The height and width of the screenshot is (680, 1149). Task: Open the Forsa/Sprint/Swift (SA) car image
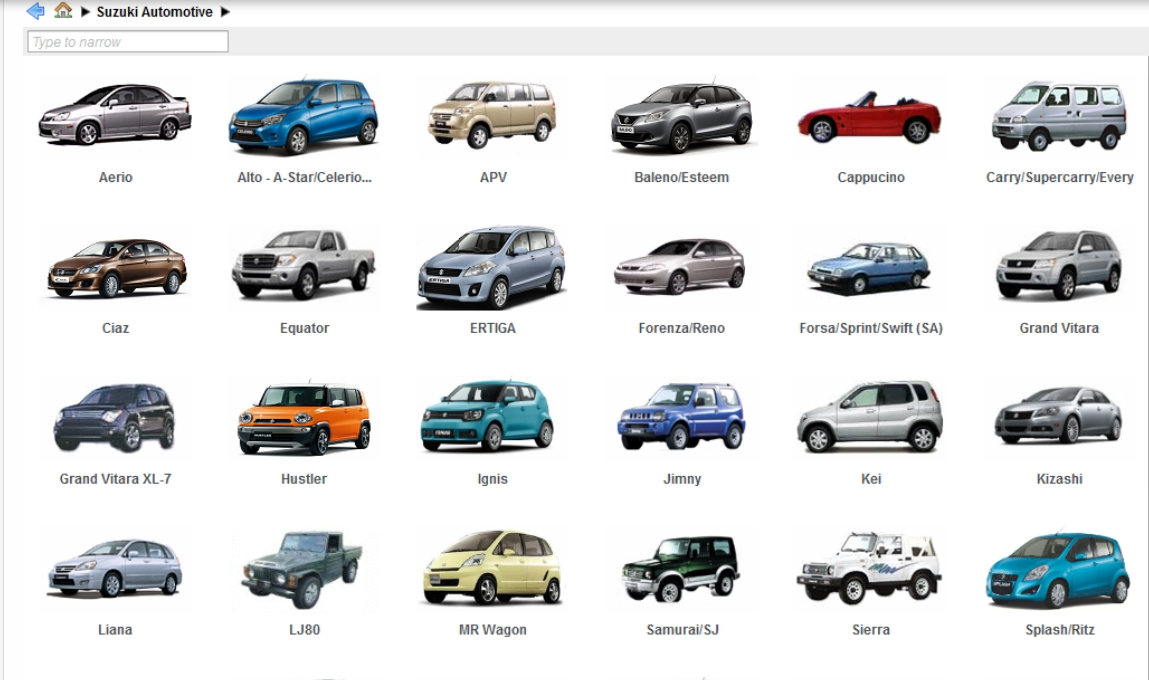click(x=869, y=267)
